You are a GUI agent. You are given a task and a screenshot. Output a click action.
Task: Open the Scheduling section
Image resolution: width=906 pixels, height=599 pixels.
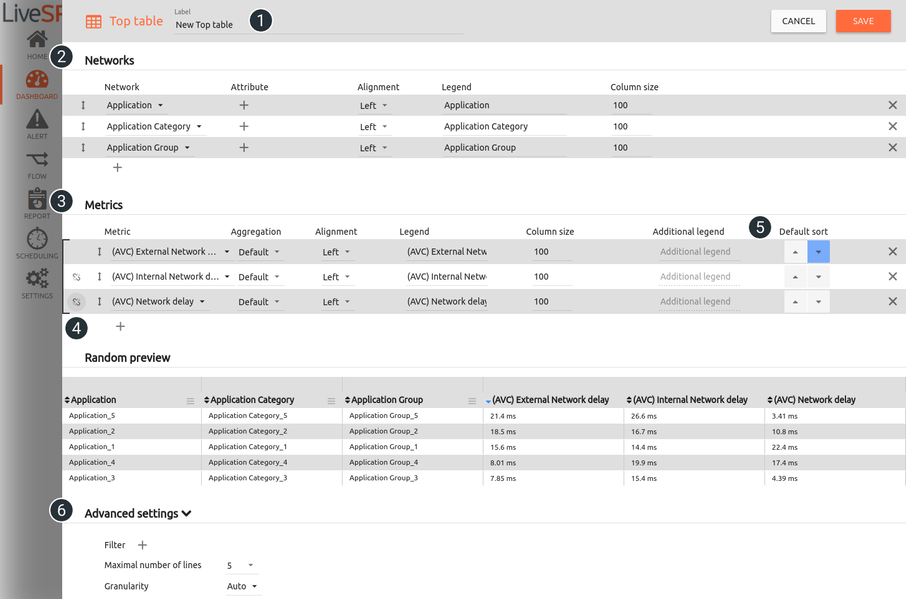[37, 244]
